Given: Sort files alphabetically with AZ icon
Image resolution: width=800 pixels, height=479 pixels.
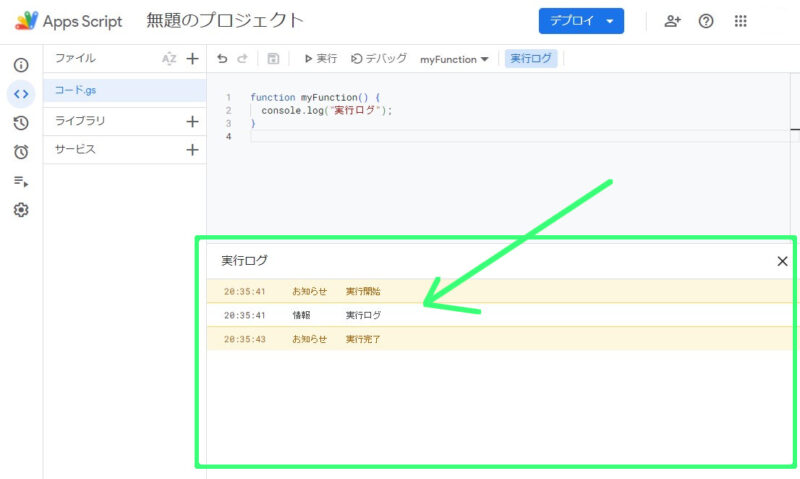Looking at the screenshot, I should [x=169, y=59].
